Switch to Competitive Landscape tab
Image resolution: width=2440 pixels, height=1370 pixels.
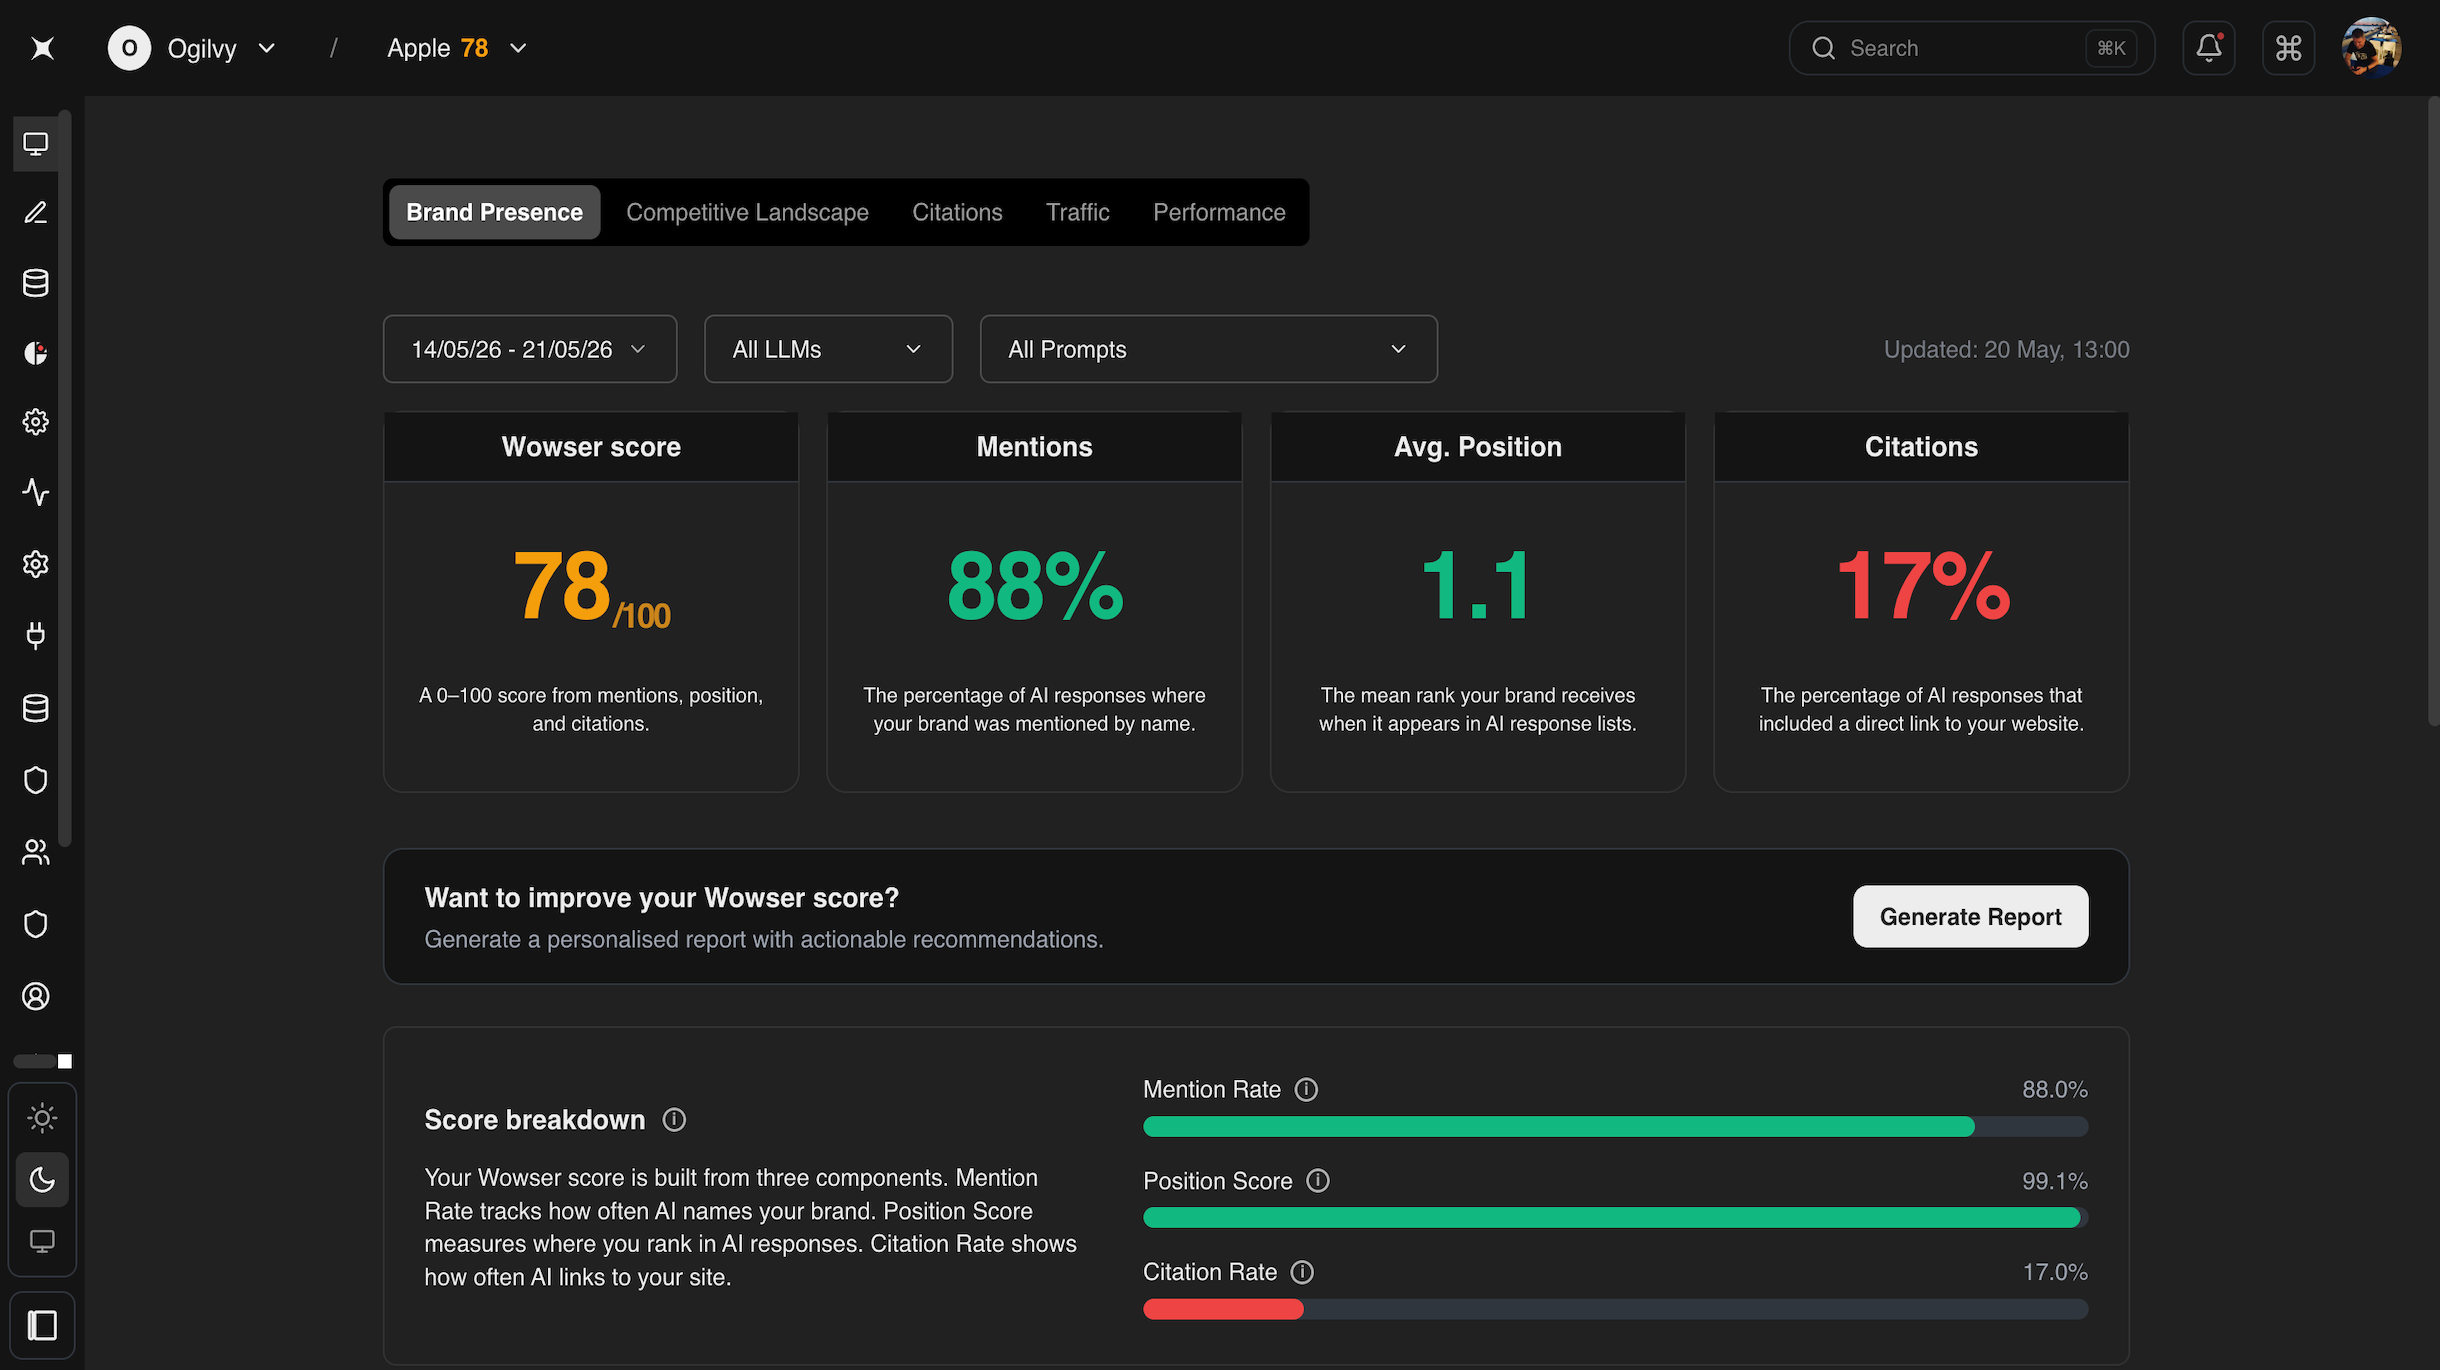pos(747,212)
